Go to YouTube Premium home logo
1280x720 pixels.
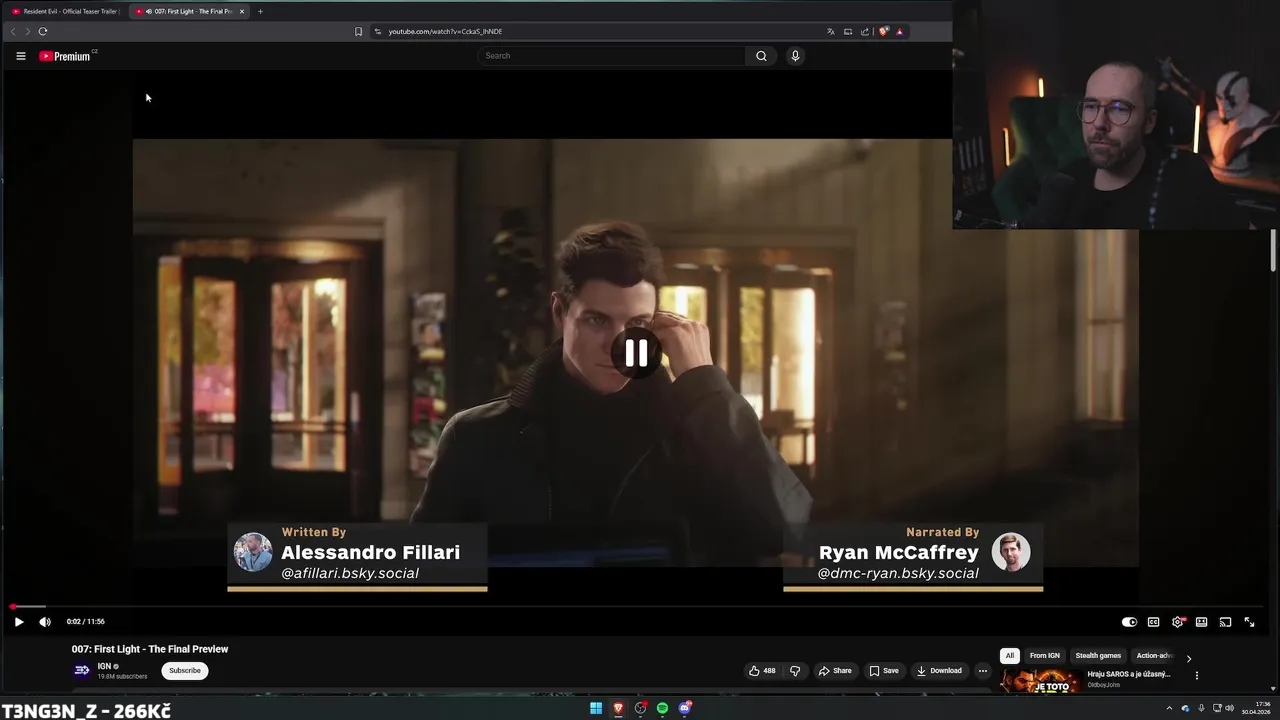point(66,56)
